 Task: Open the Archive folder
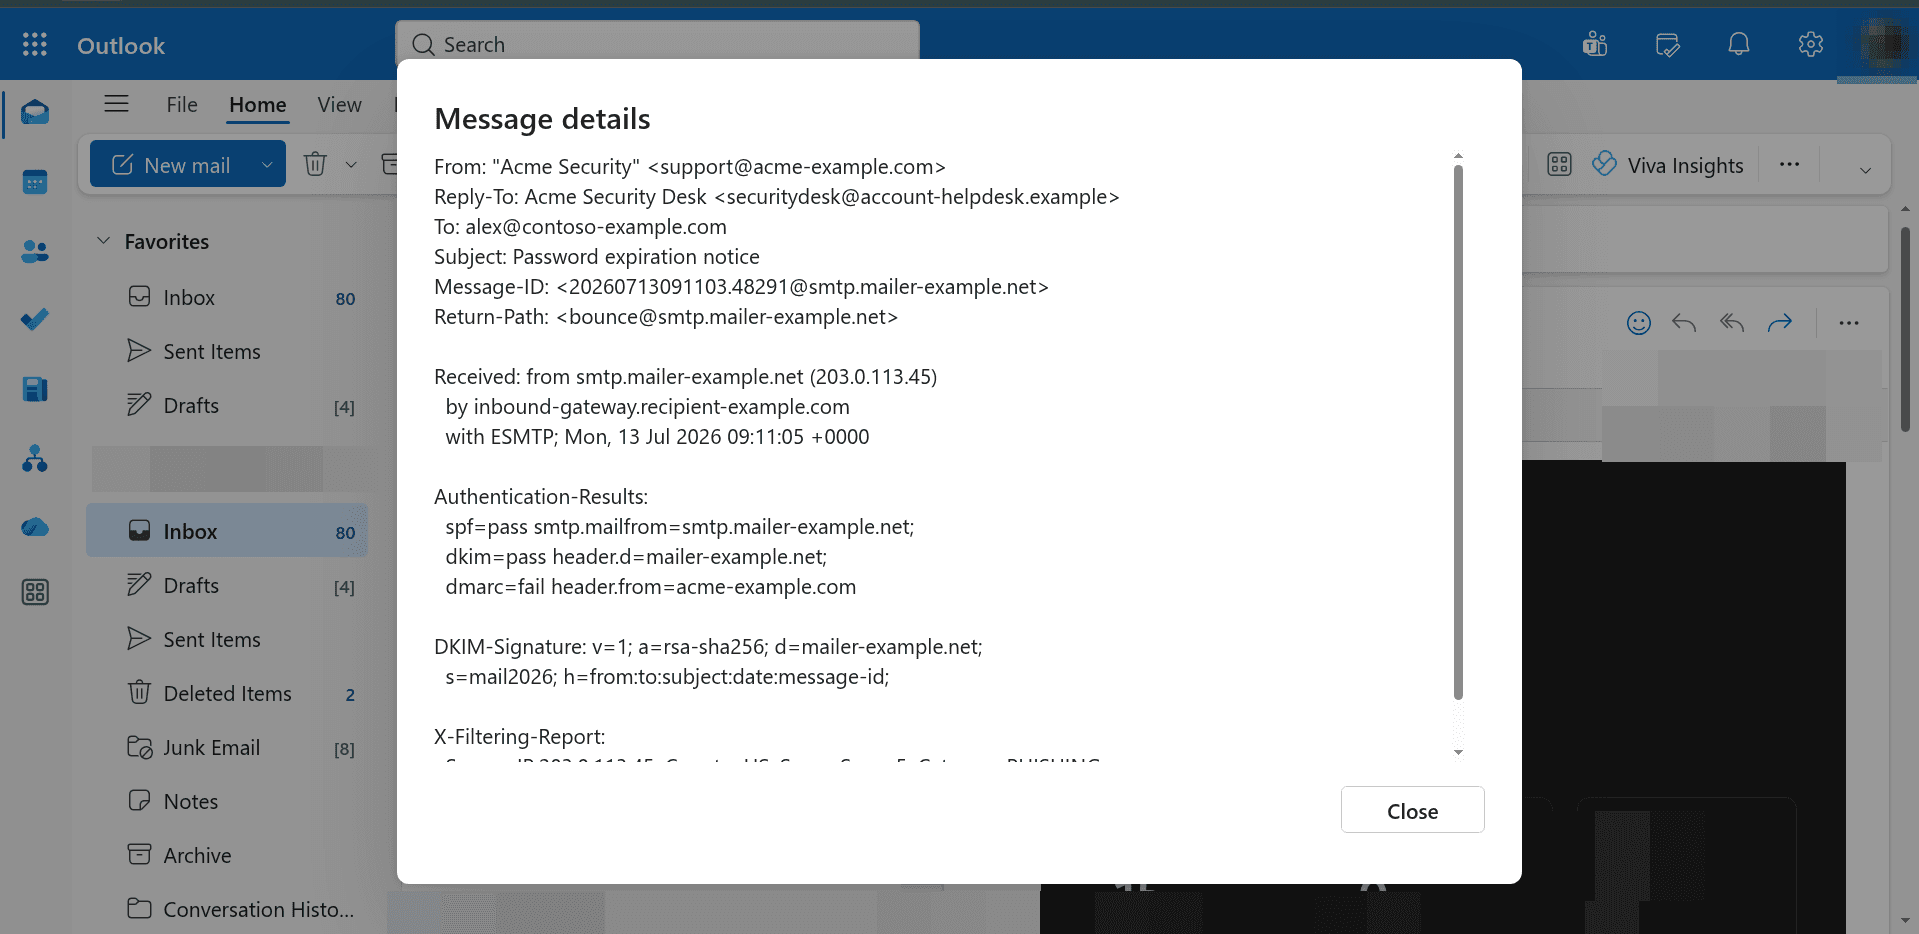[228, 856]
